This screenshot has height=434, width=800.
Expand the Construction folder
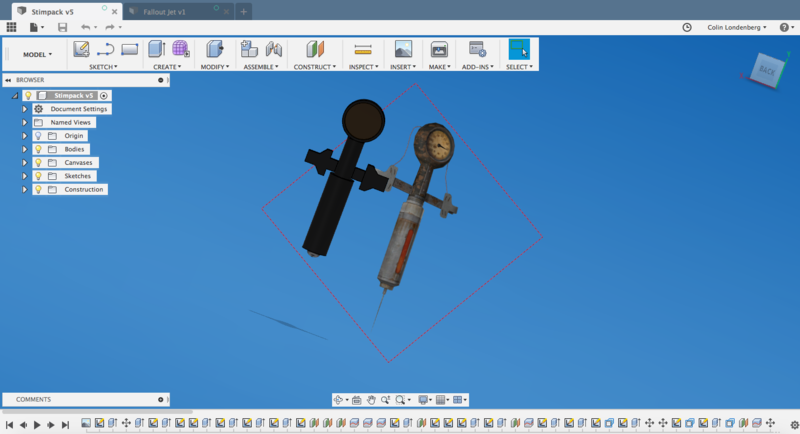[x=24, y=189]
